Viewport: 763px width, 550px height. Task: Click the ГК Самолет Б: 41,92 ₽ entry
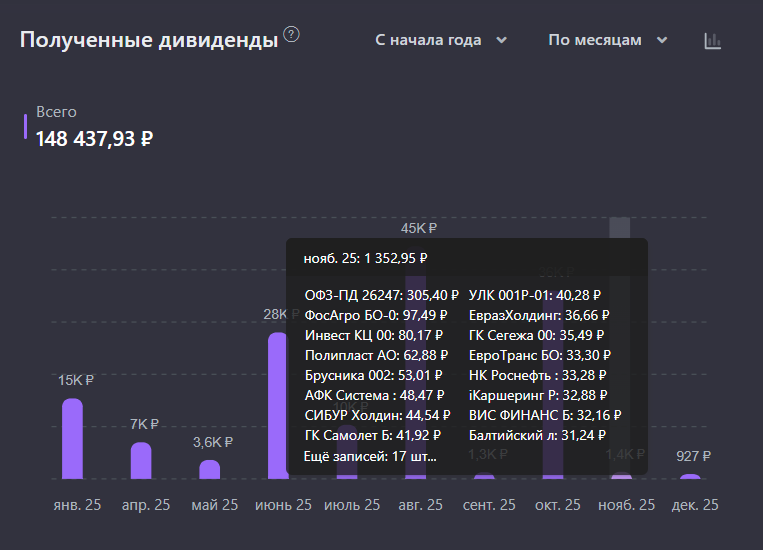(373, 435)
